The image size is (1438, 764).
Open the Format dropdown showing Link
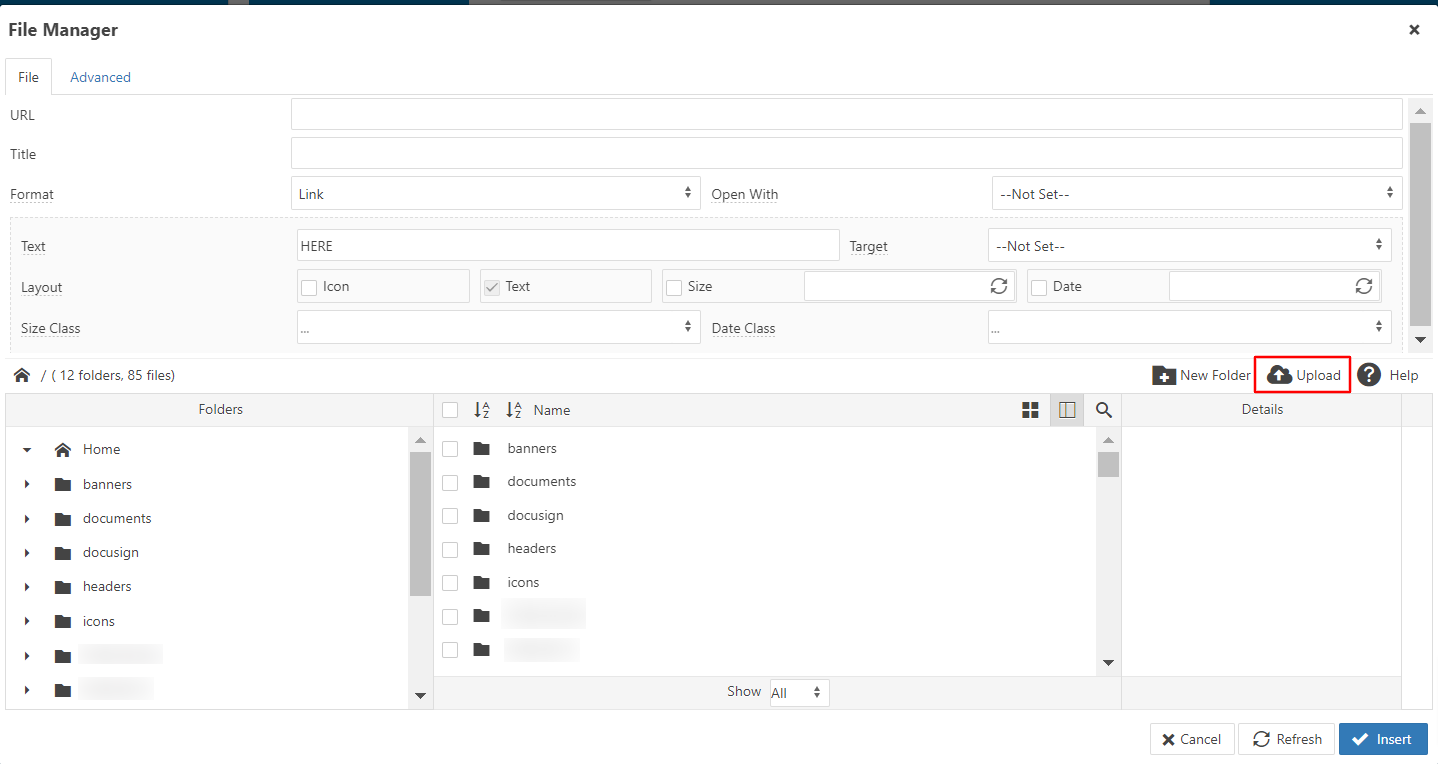pos(495,193)
